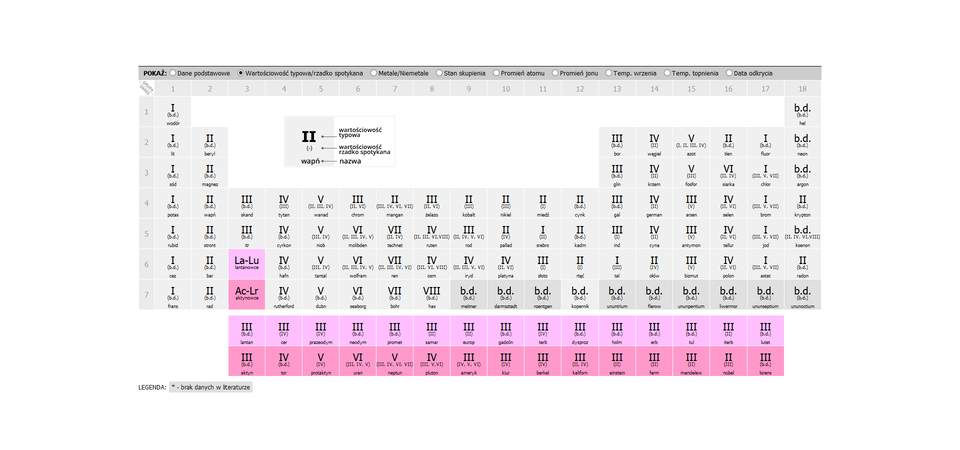Click the kopernik element cell
The height and width of the screenshot is (450, 960).
(580, 294)
